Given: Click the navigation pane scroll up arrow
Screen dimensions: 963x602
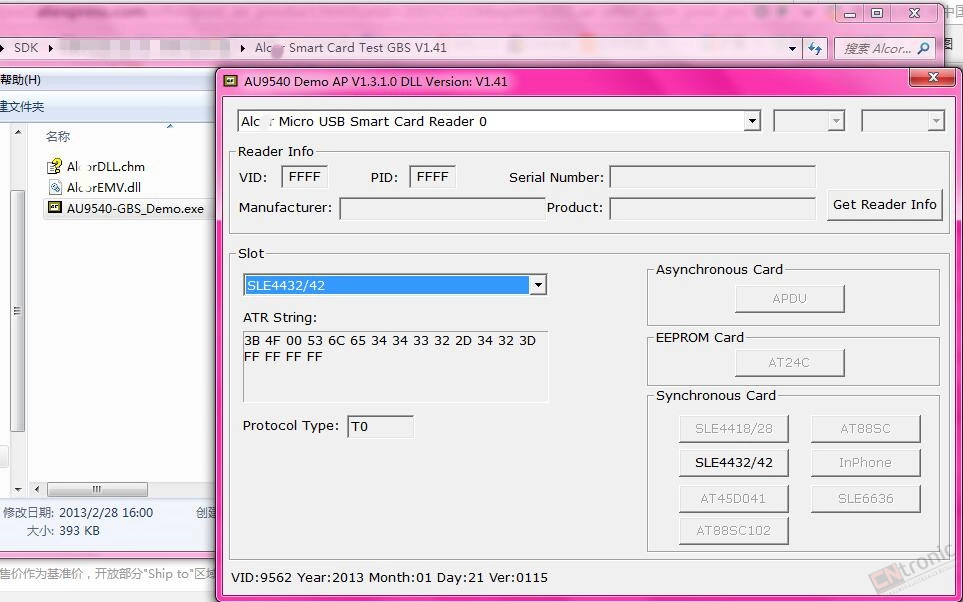Looking at the screenshot, I should pyautogui.click(x=18, y=133).
